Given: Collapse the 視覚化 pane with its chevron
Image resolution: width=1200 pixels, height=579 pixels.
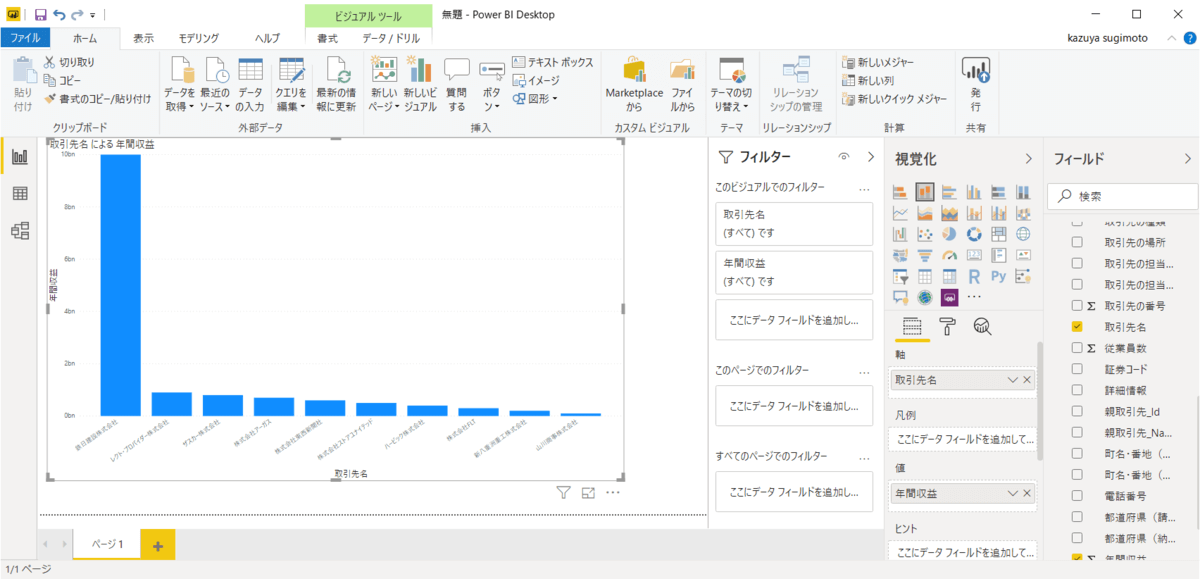Looking at the screenshot, I should [1029, 158].
